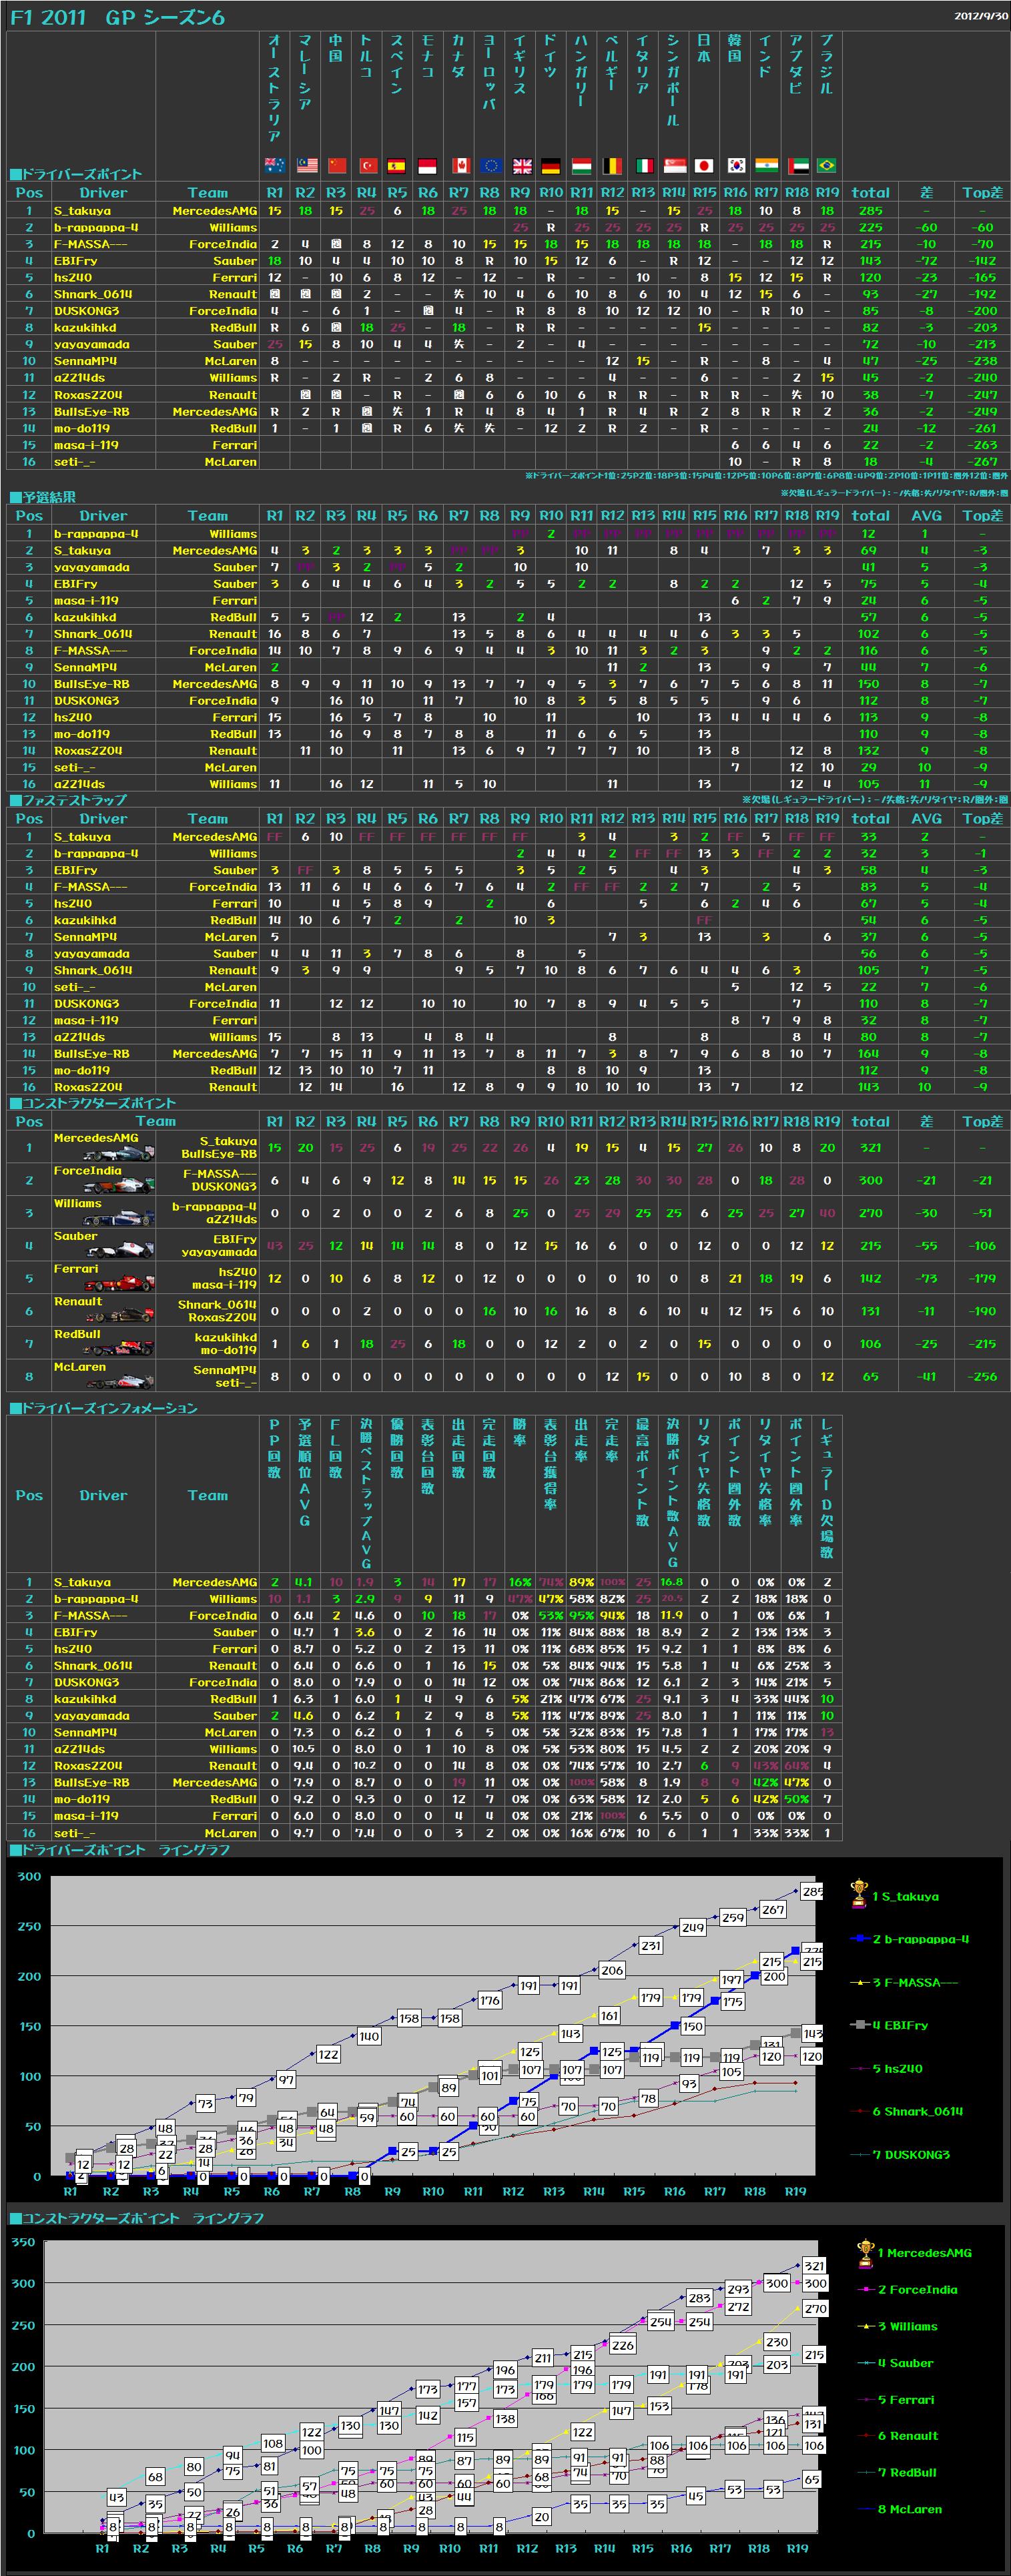Click total 321 in MercedesAMG constructors row
This screenshot has height=2576, width=1011.
[870, 1148]
